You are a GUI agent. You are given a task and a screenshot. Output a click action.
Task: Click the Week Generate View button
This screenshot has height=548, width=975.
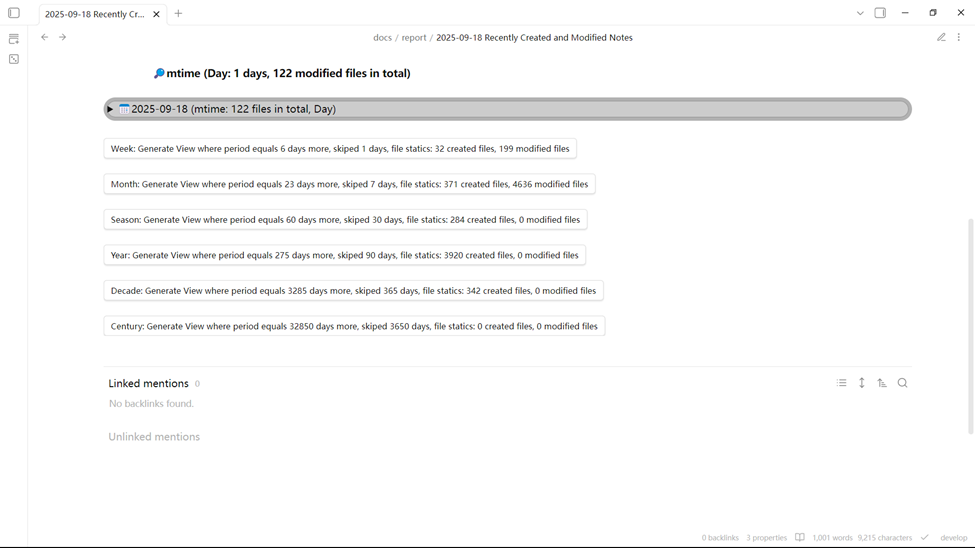(x=340, y=149)
